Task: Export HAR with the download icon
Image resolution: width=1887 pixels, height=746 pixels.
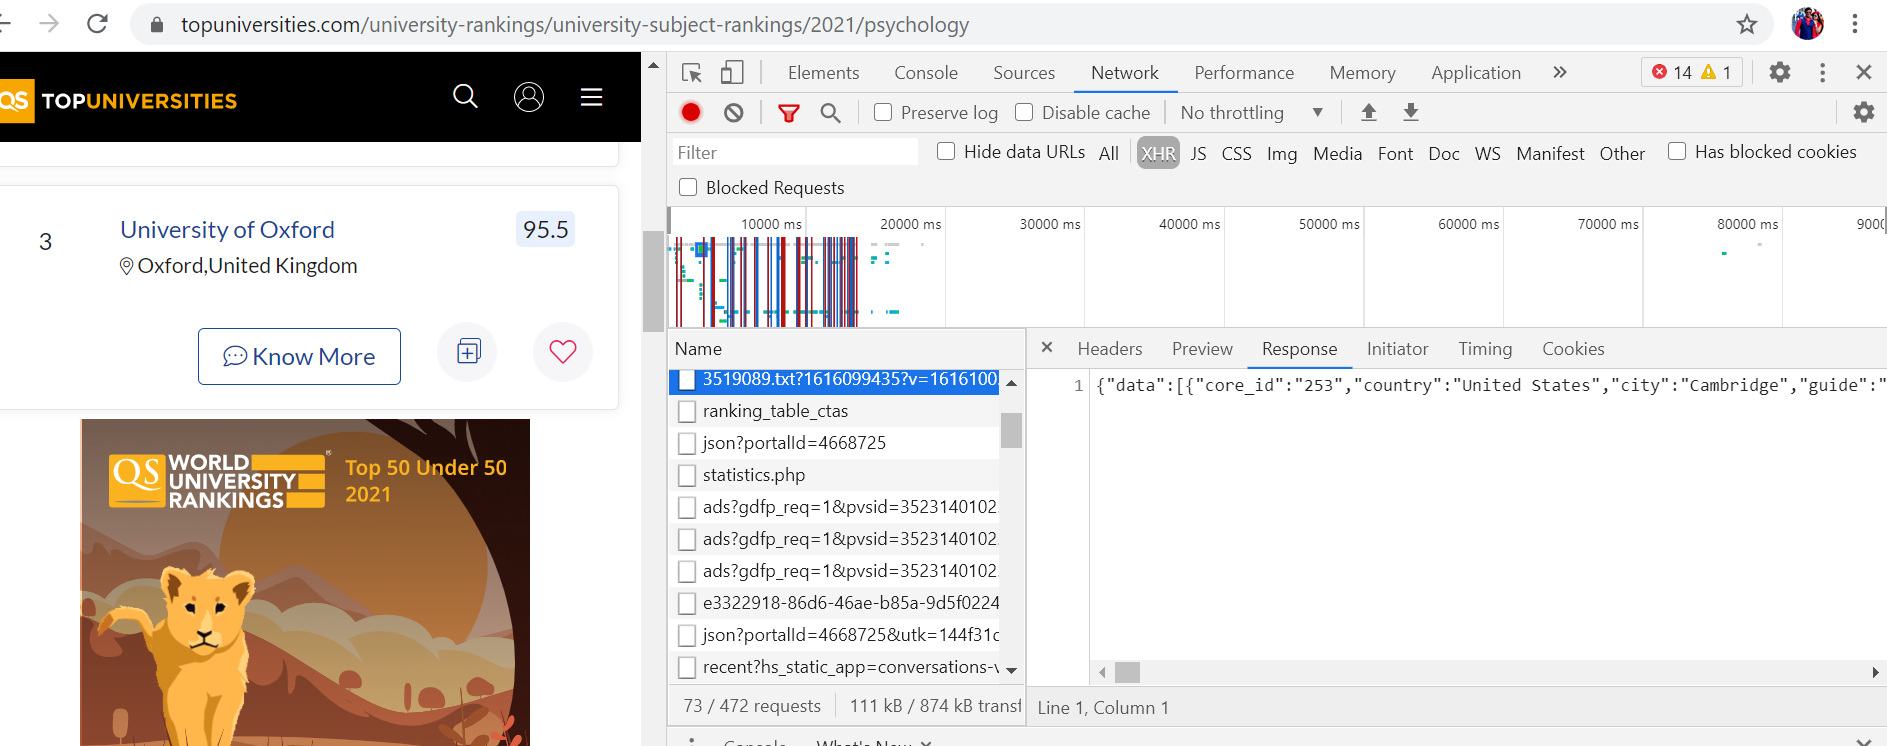Action: 1411,113
